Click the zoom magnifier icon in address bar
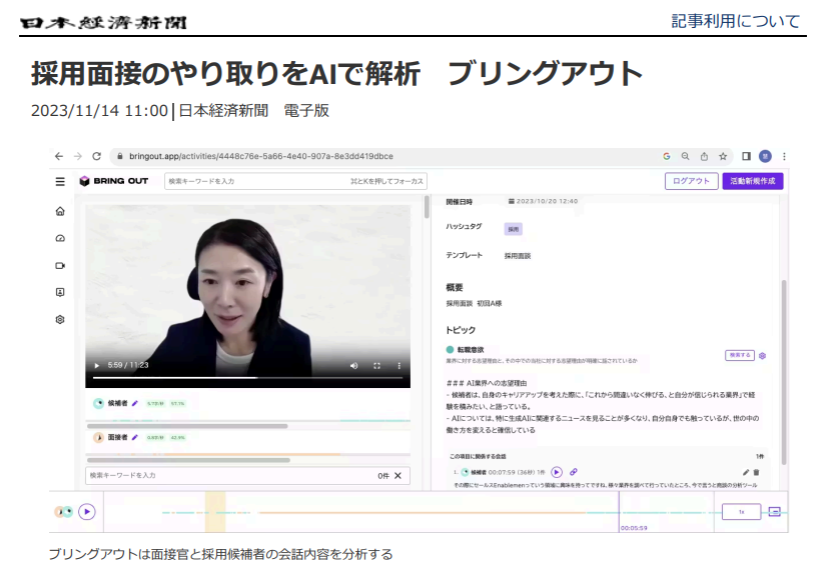This screenshot has width=831, height=582. click(x=685, y=156)
